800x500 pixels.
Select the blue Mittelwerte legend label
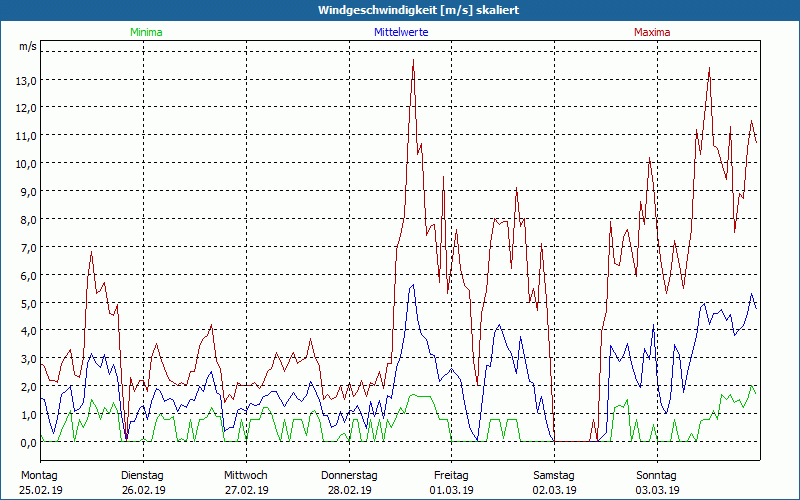pyautogui.click(x=401, y=32)
